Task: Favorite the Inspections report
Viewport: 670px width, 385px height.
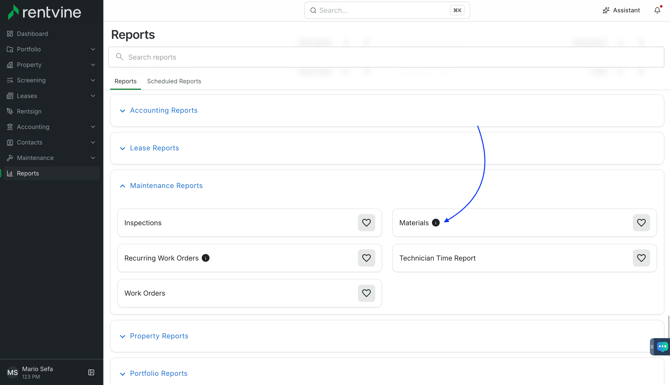Action: (x=366, y=223)
